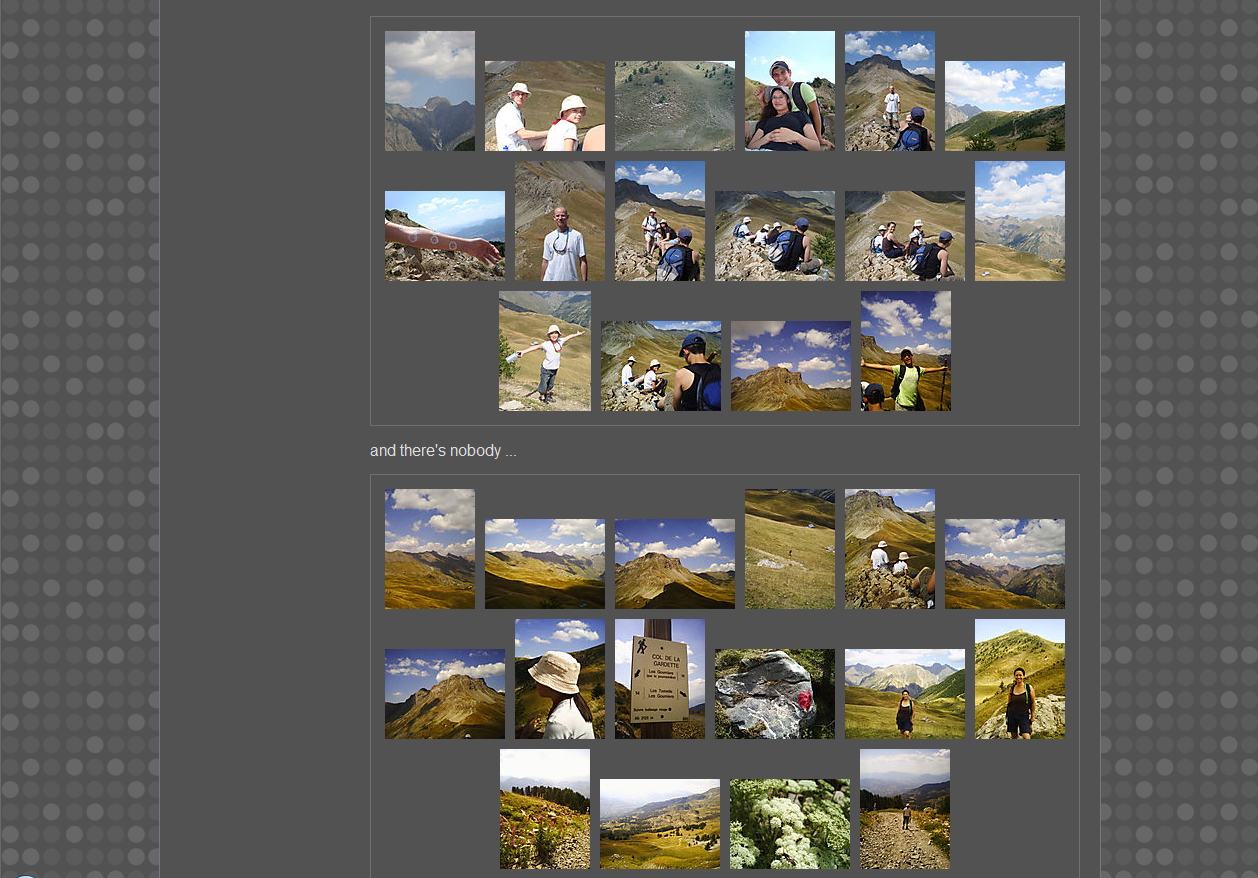Image resolution: width=1258 pixels, height=878 pixels.
Task: View two hikers sitting on rocks from behind
Action: [889, 549]
